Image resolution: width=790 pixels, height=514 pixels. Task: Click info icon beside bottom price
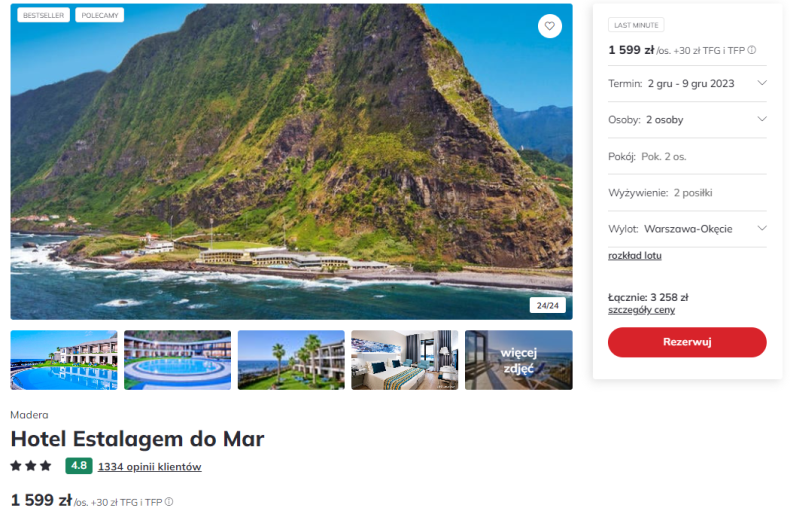pyautogui.click(x=169, y=501)
